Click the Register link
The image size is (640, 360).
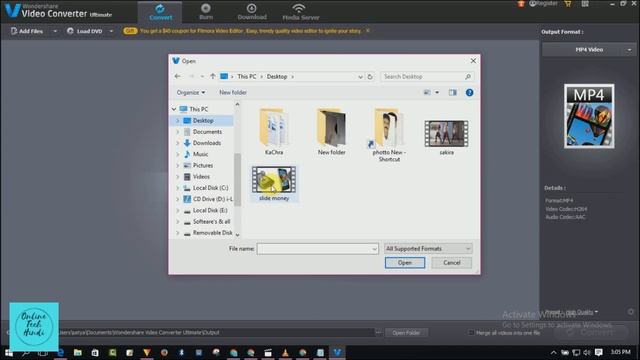click(x=544, y=4)
